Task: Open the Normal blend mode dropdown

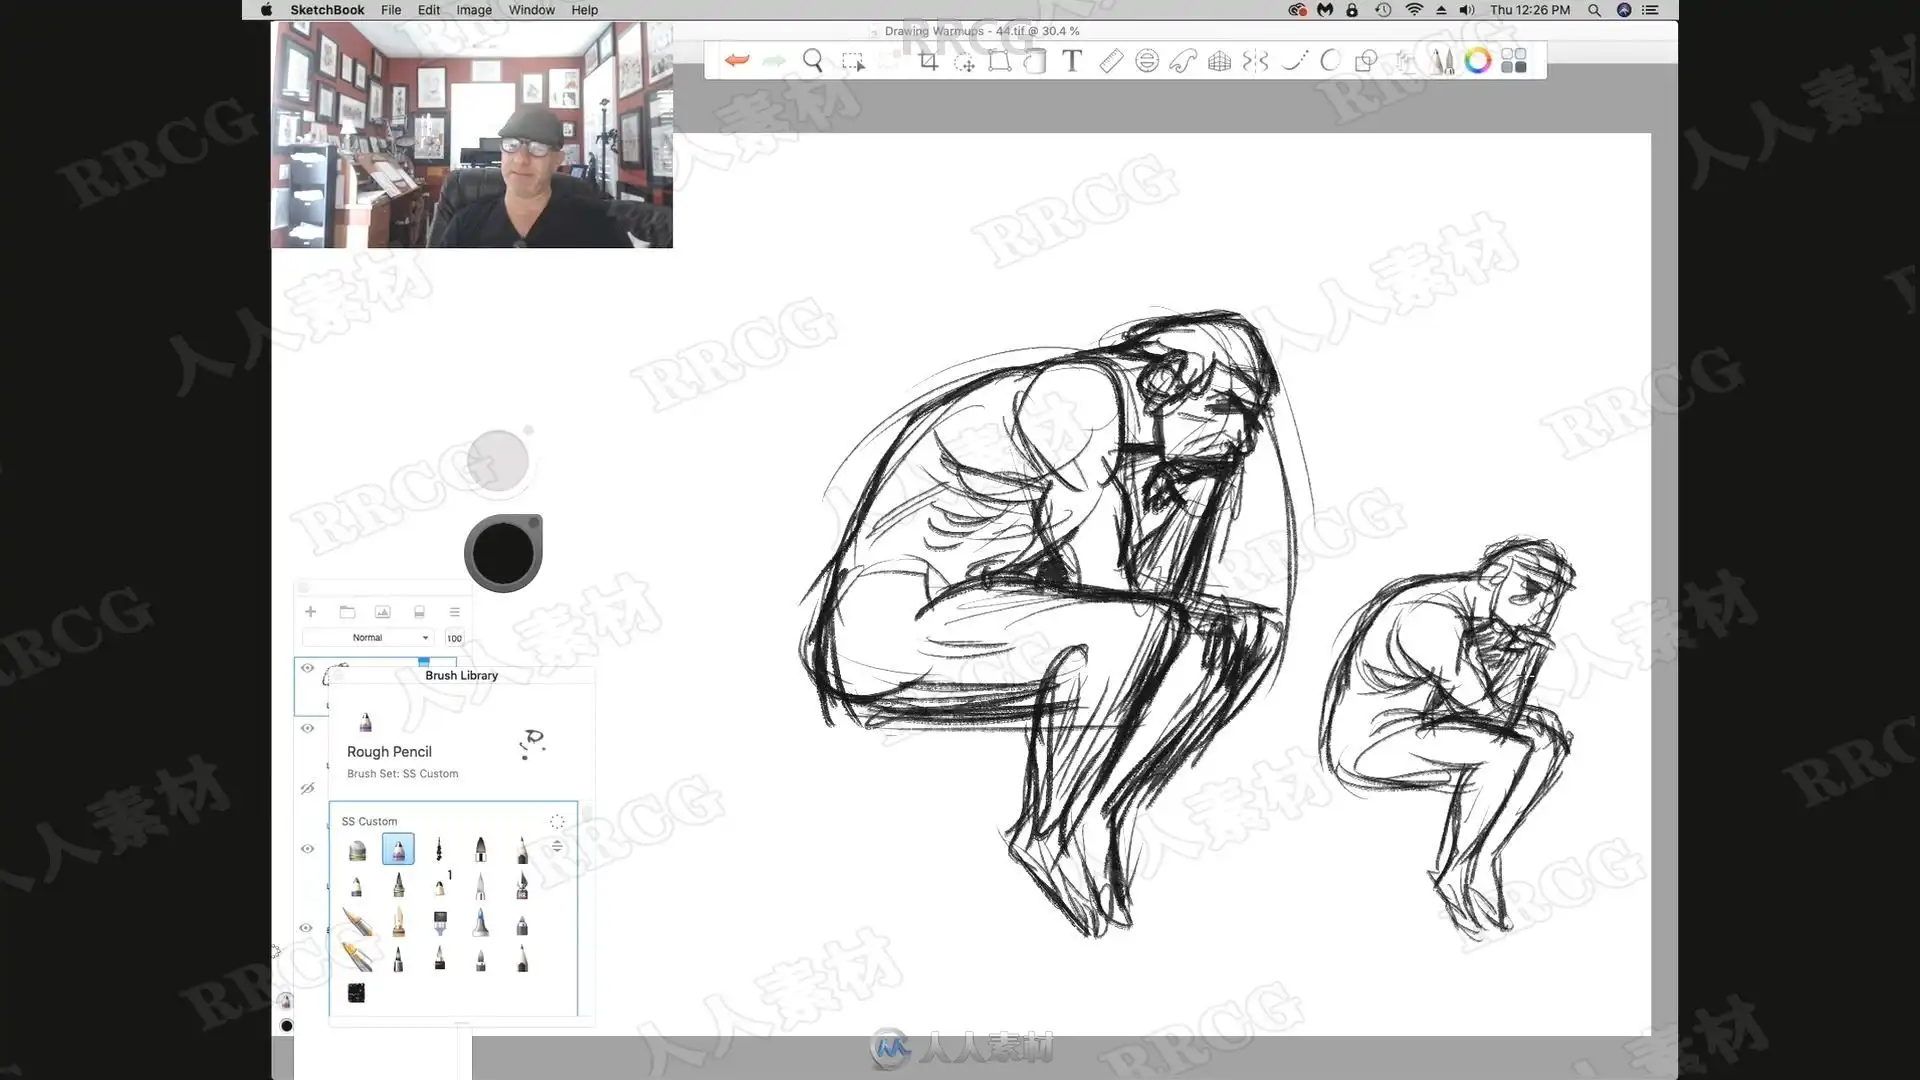Action: click(367, 638)
